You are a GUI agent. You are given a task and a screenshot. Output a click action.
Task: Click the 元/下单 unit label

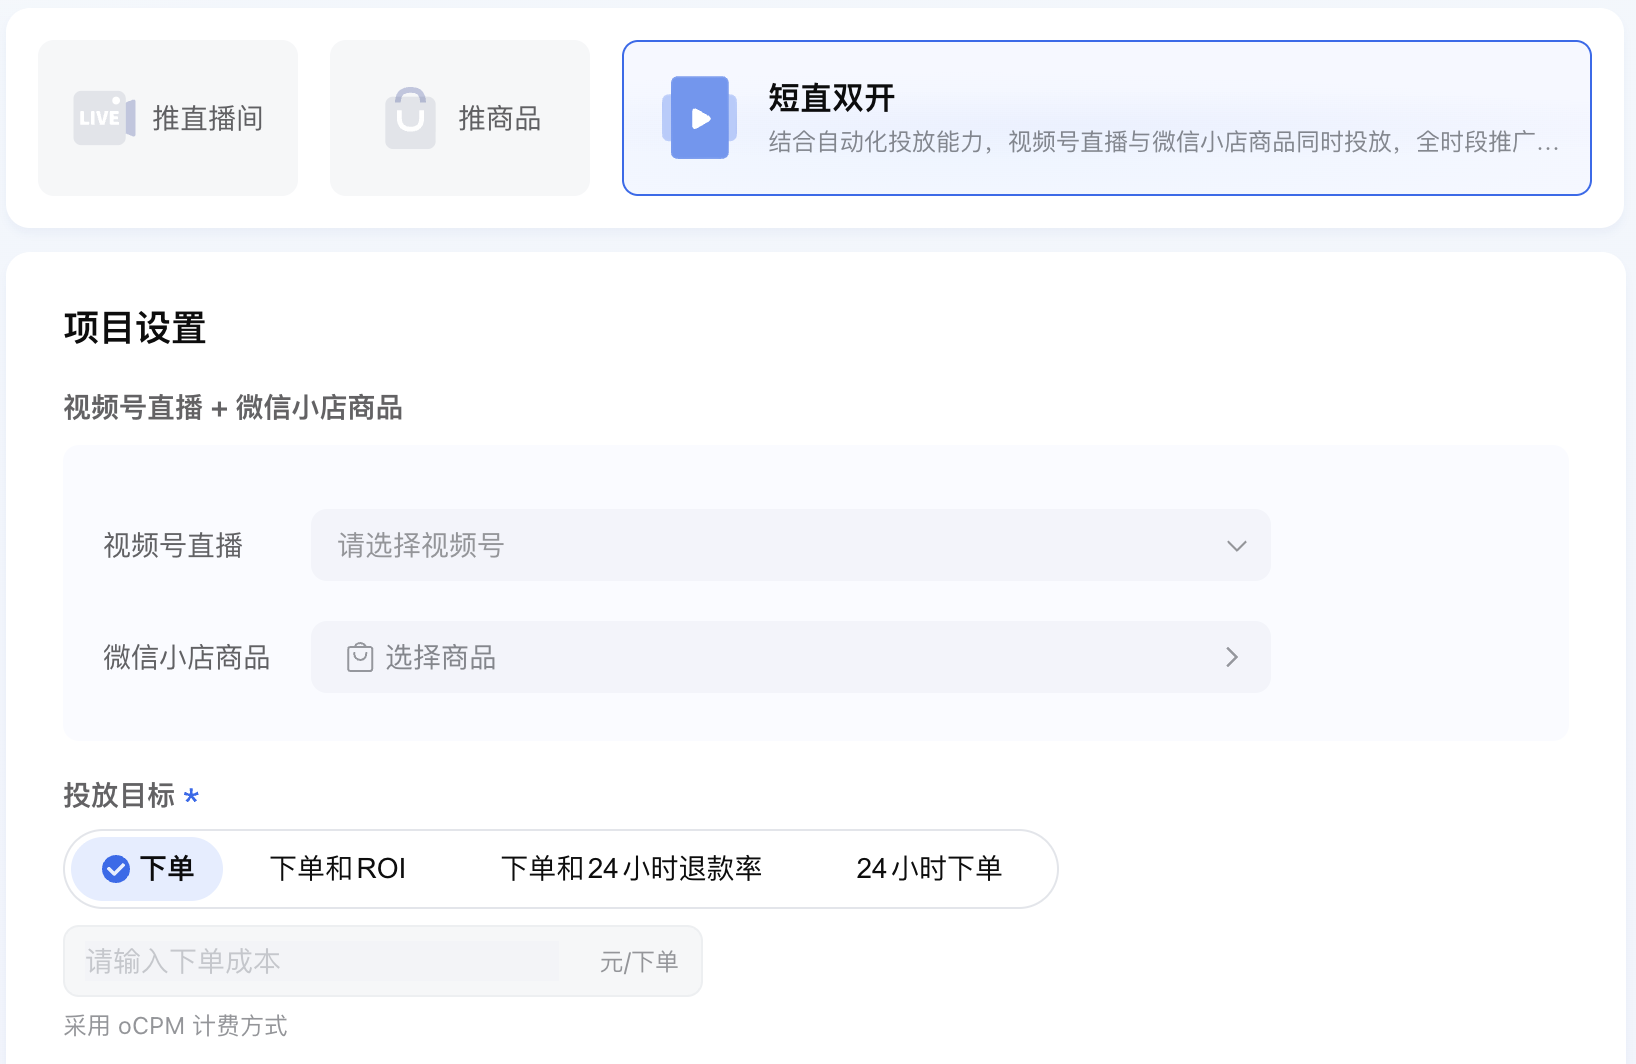point(637,961)
